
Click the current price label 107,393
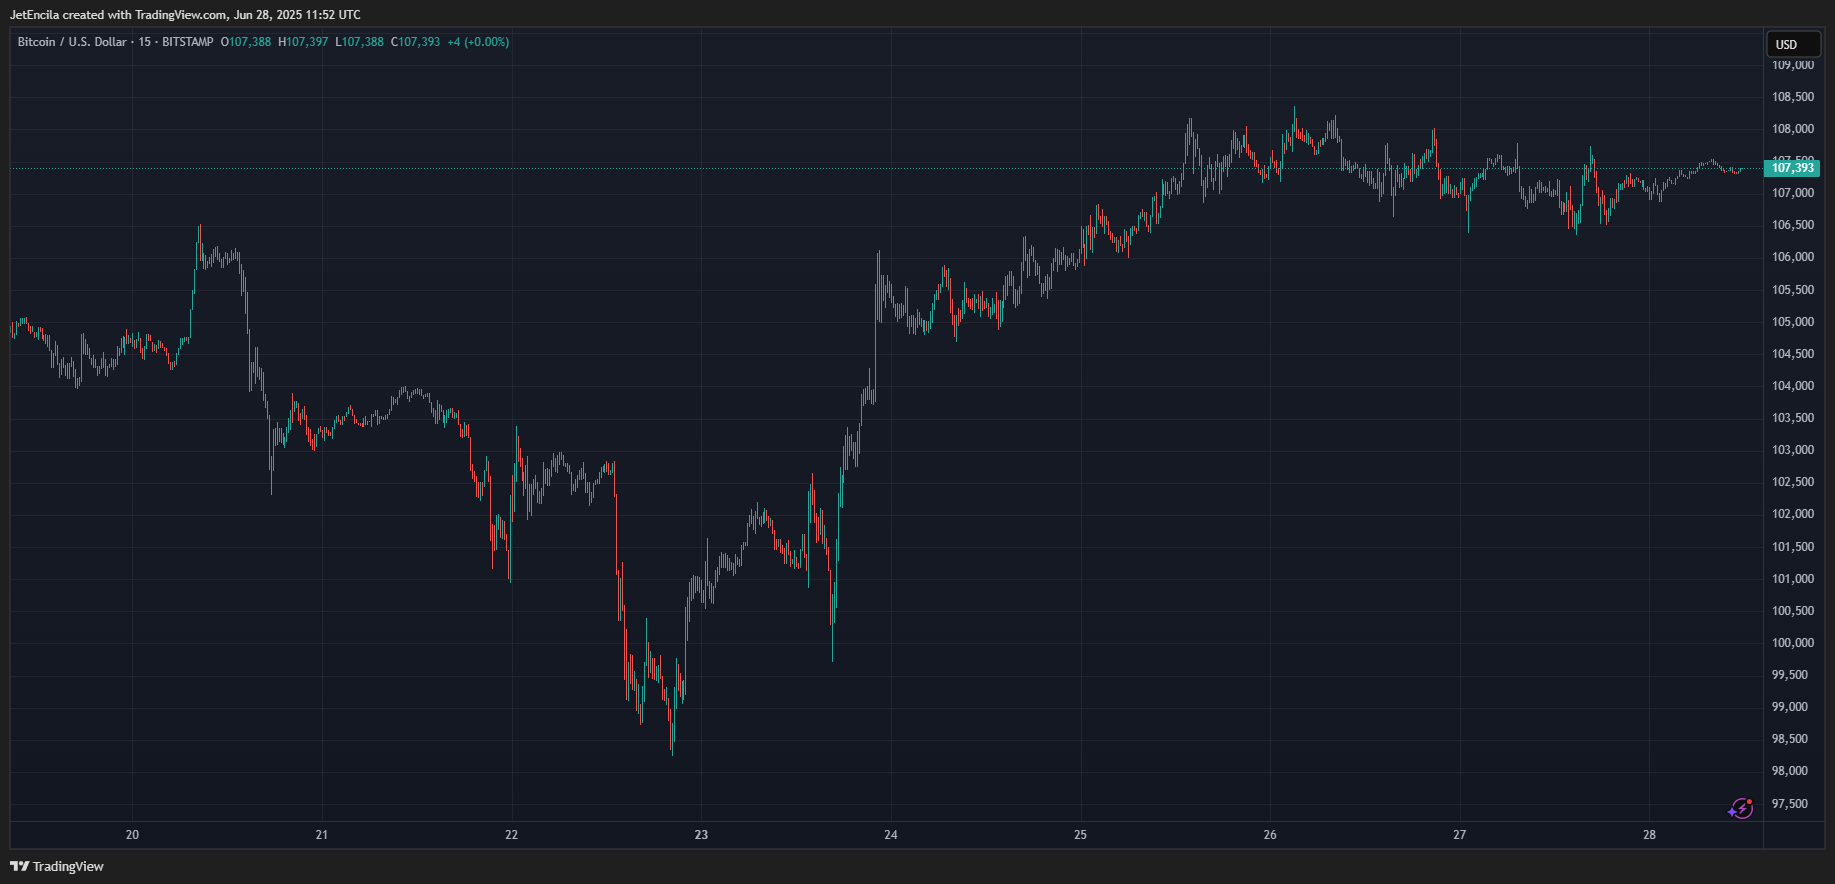(x=1792, y=168)
